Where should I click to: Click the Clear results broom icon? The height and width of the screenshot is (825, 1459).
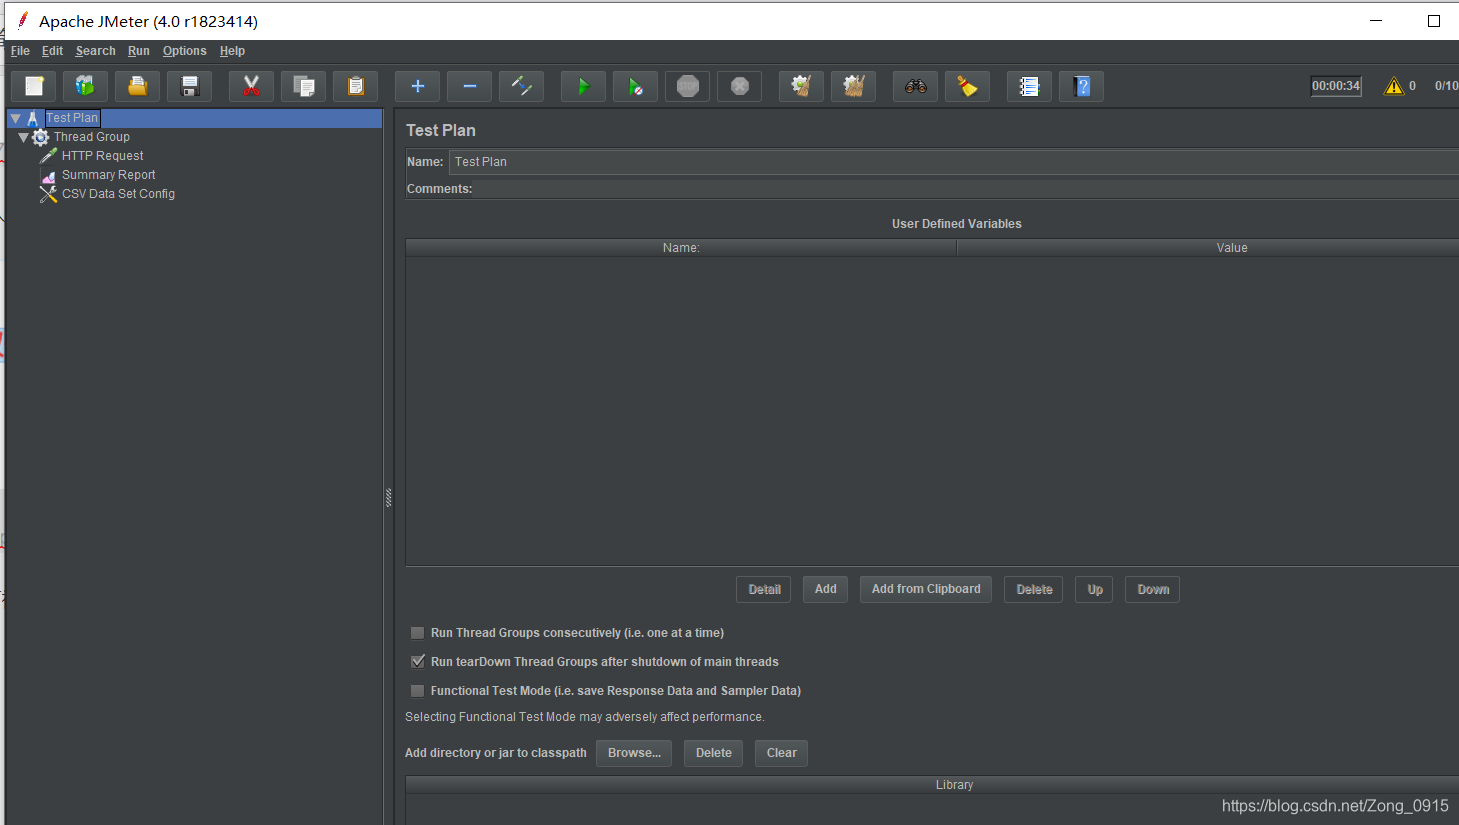pos(801,86)
